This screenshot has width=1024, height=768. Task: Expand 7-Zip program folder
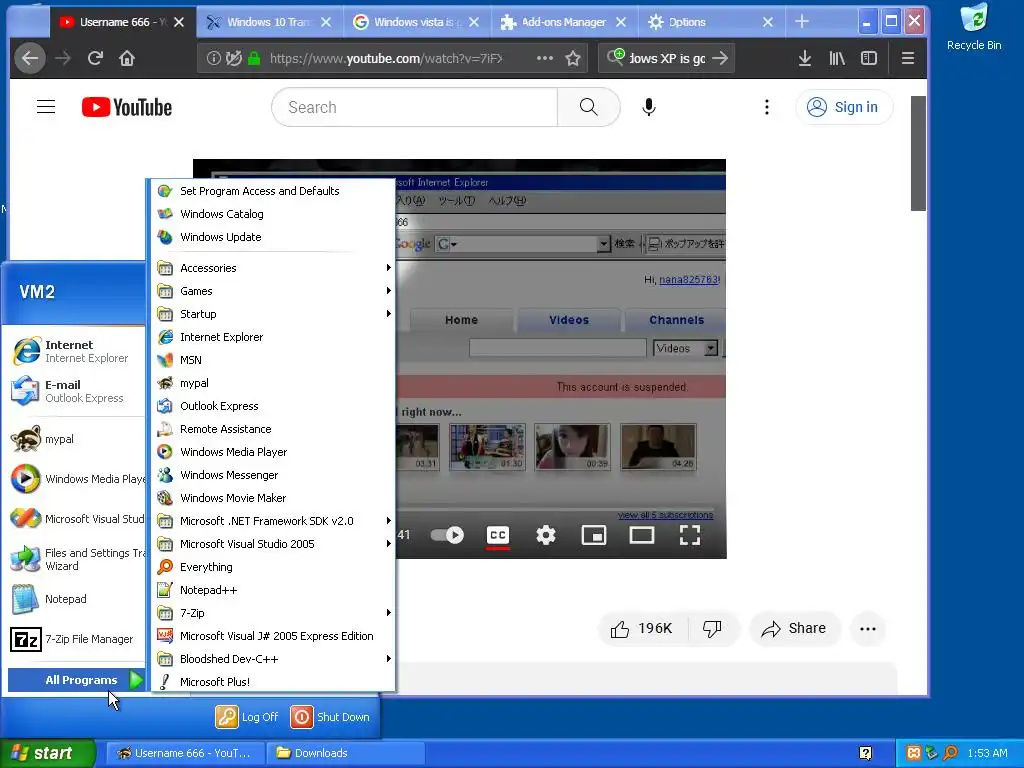pos(274,613)
